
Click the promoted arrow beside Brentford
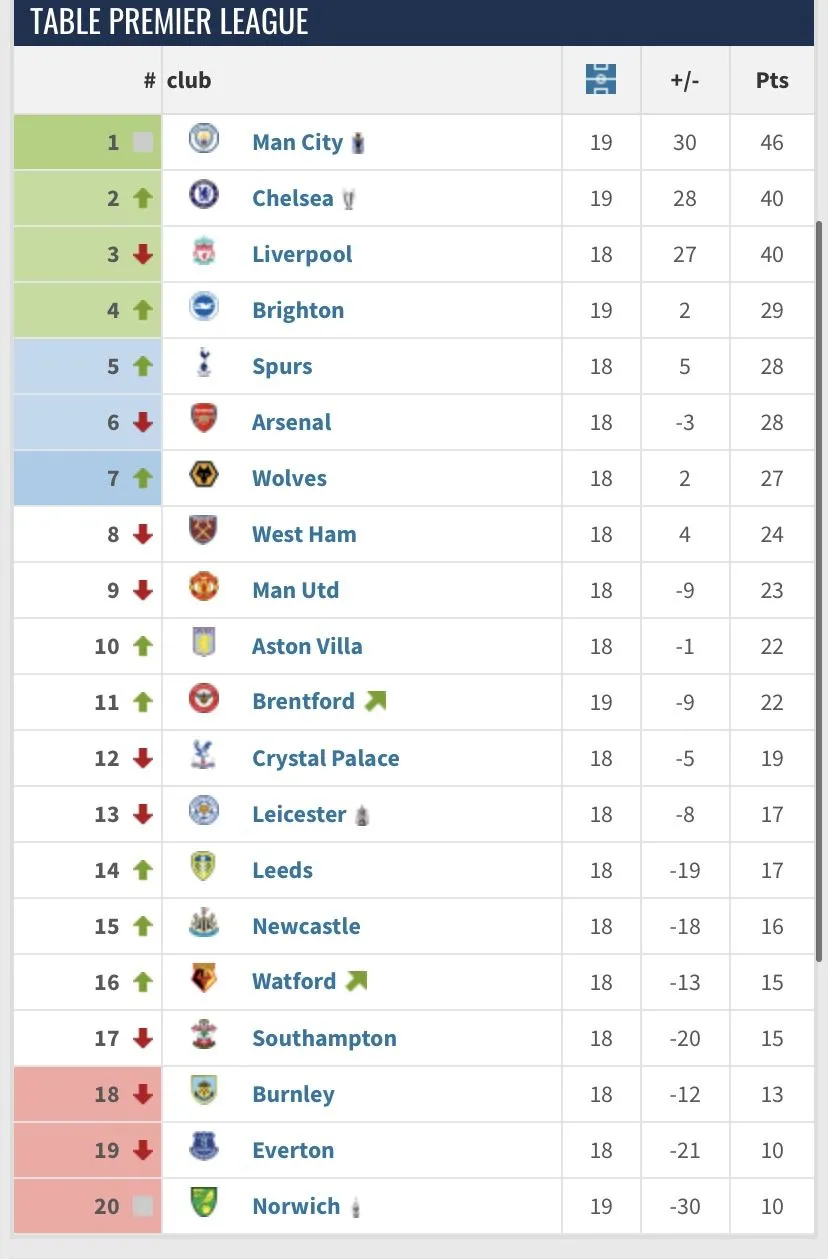(x=375, y=701)
